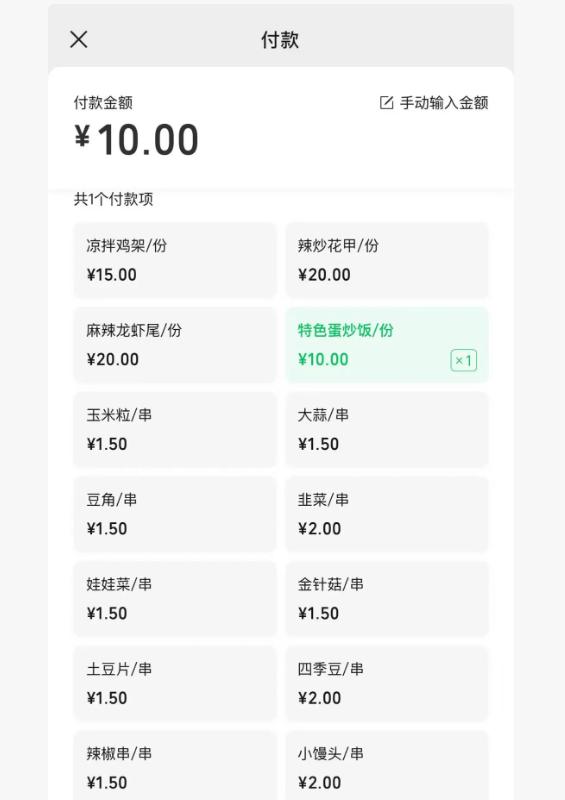The height and width of the screenshot is (800, 565).
Task: Close the 付款 payment screen with X
Action: [79, 39]
